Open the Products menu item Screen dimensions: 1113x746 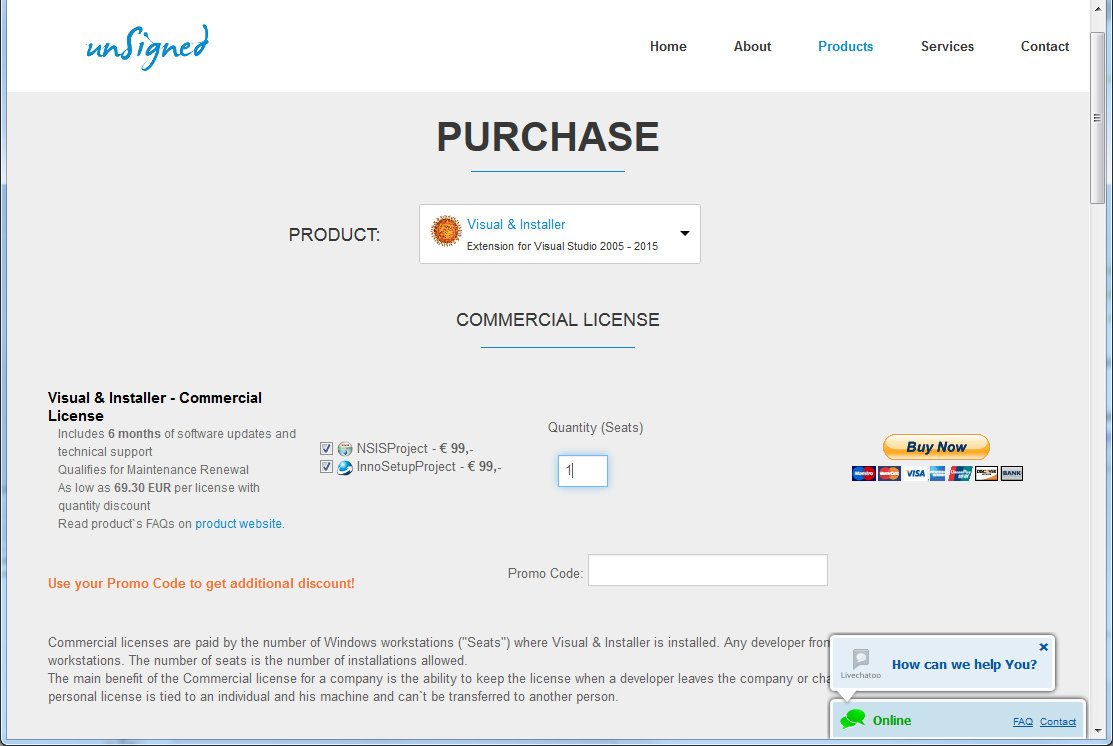tap(845, 46)
